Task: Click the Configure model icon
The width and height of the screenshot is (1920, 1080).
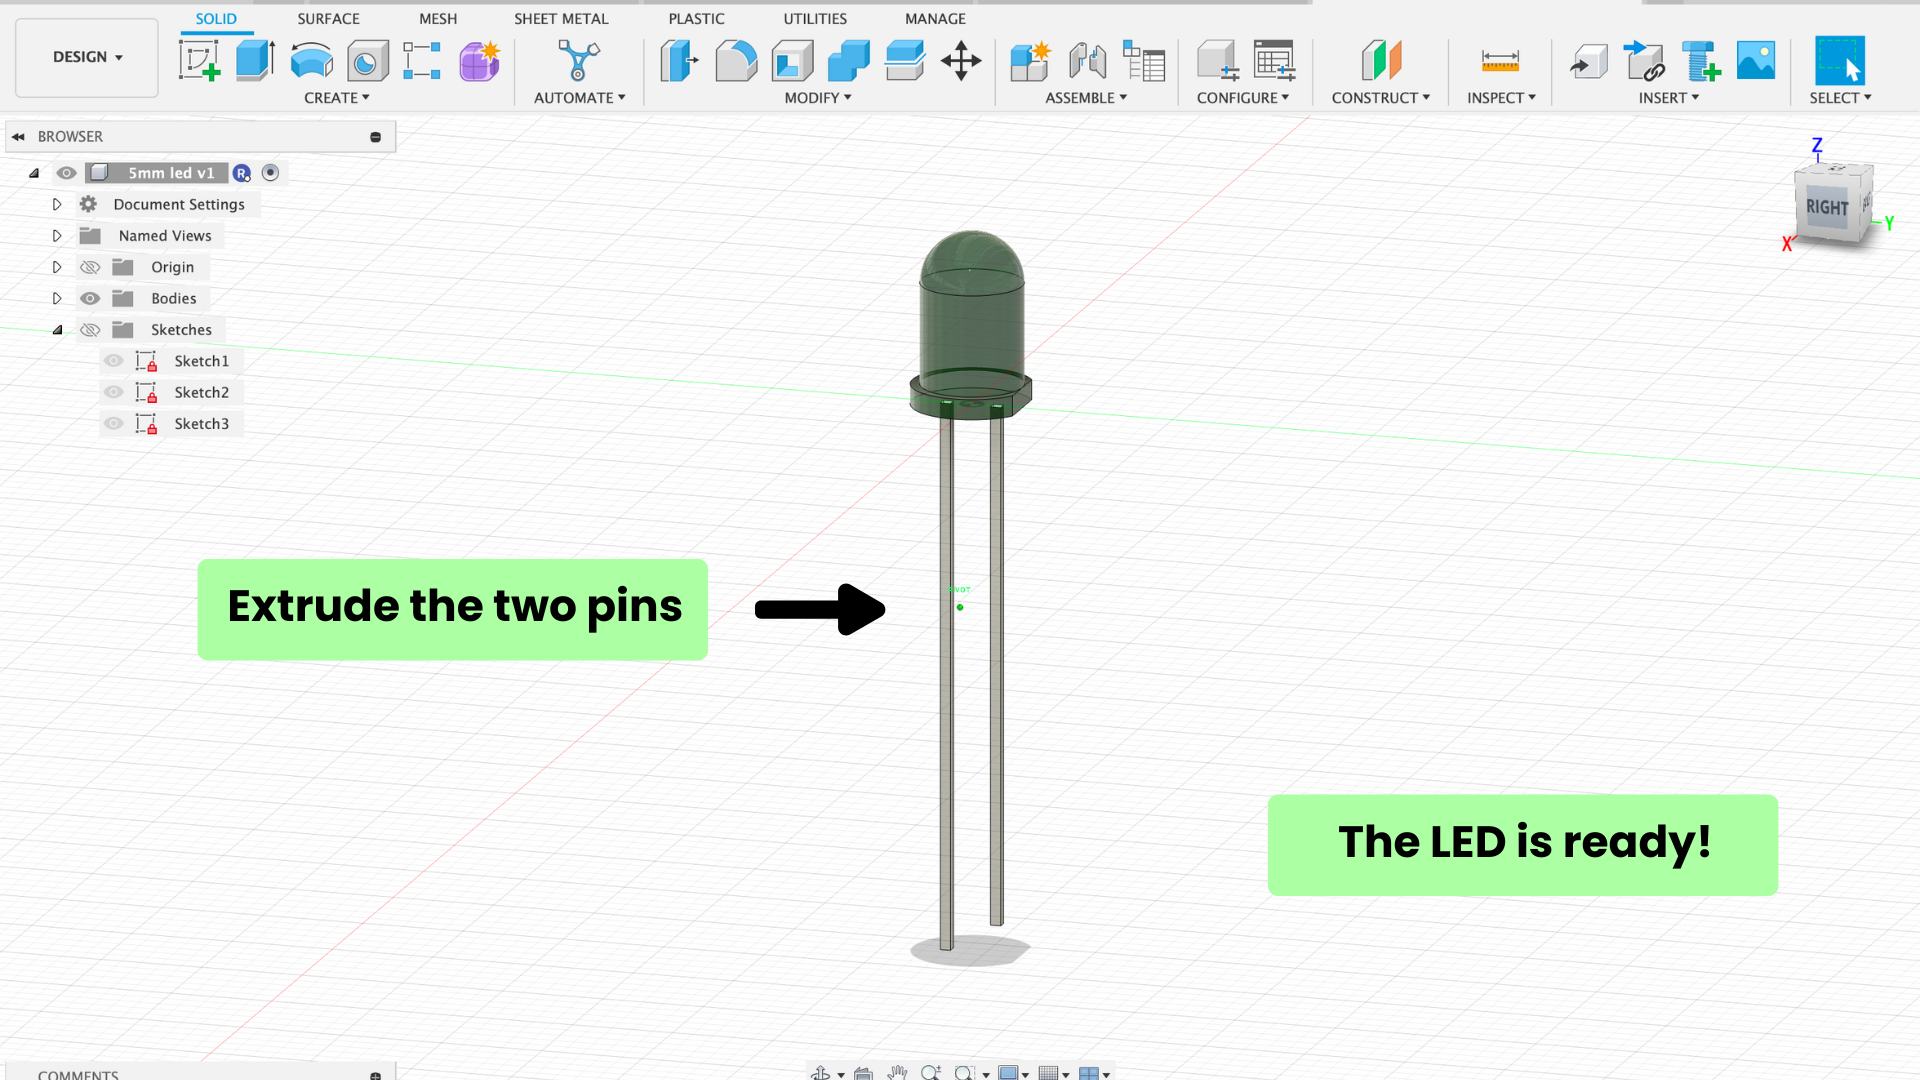Action: 1218,61
